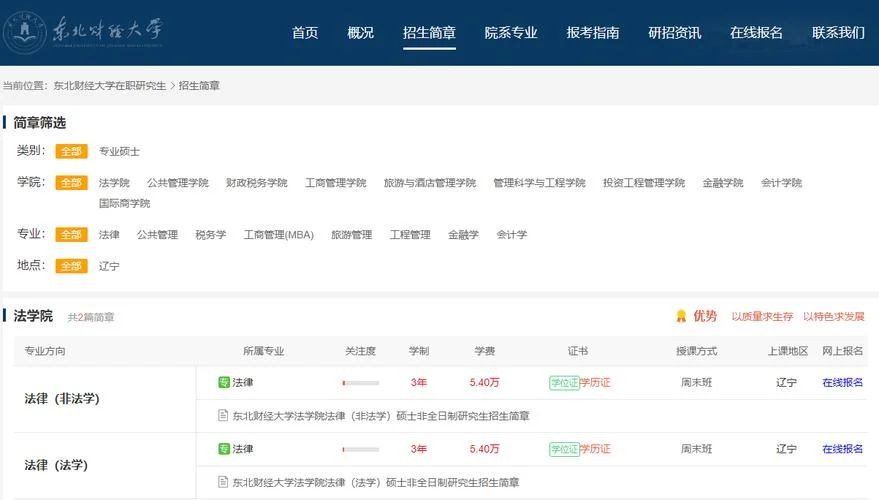The height and width of the screenshot is (500, 879).
Task: Click the green 专 badge in 法律(法学) row
Action: [x=224, y=449]
